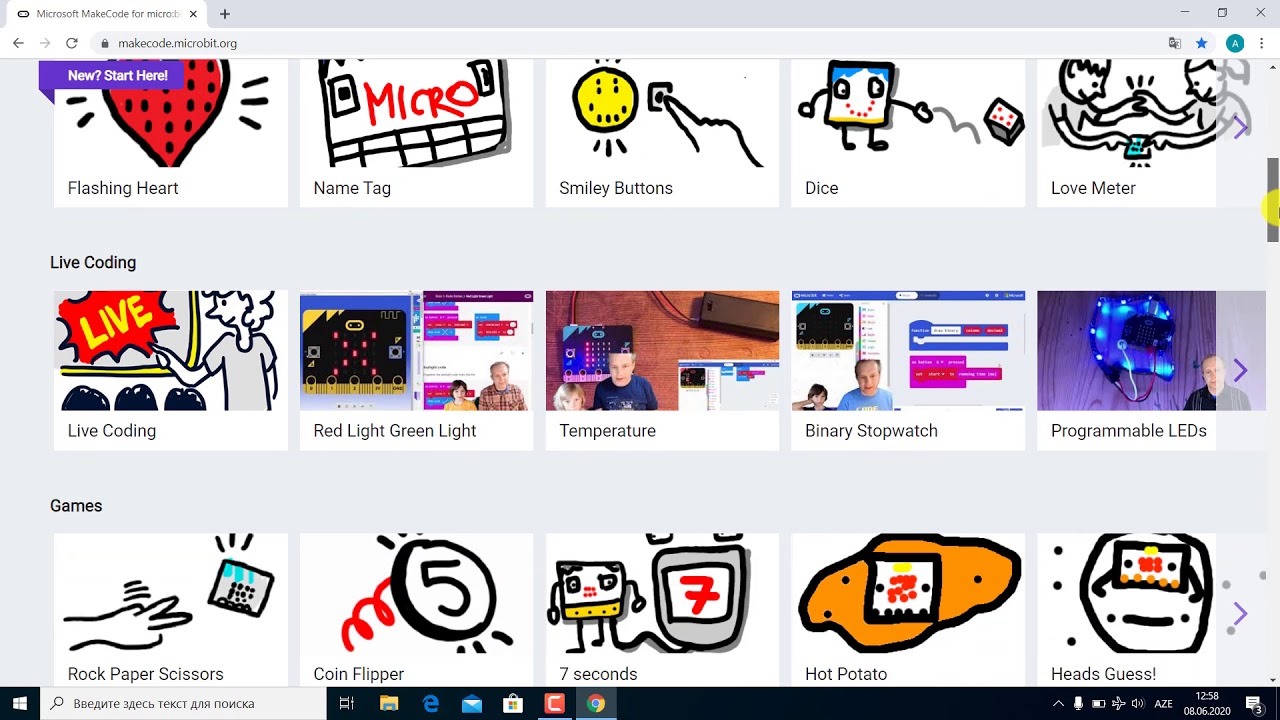Click the Name Tag title text
Viewport: 1280px width, 720px height.
click(x=352, y=188)
